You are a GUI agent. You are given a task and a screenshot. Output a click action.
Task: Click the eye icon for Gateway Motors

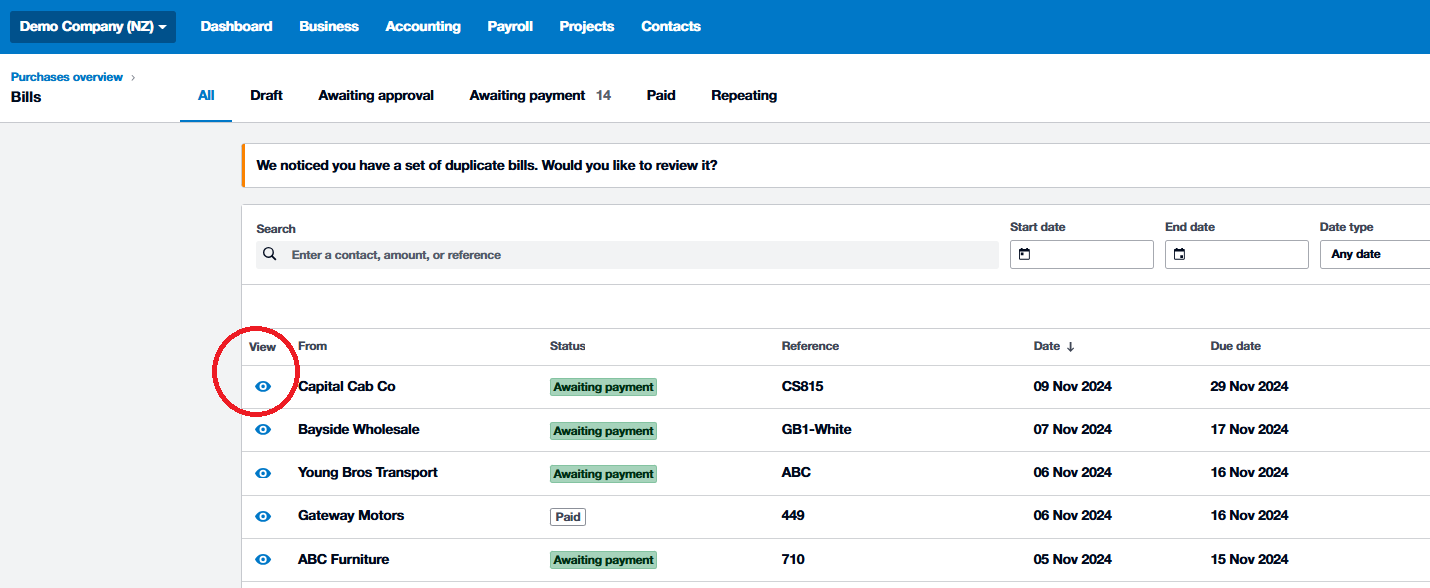click(263, 516)
